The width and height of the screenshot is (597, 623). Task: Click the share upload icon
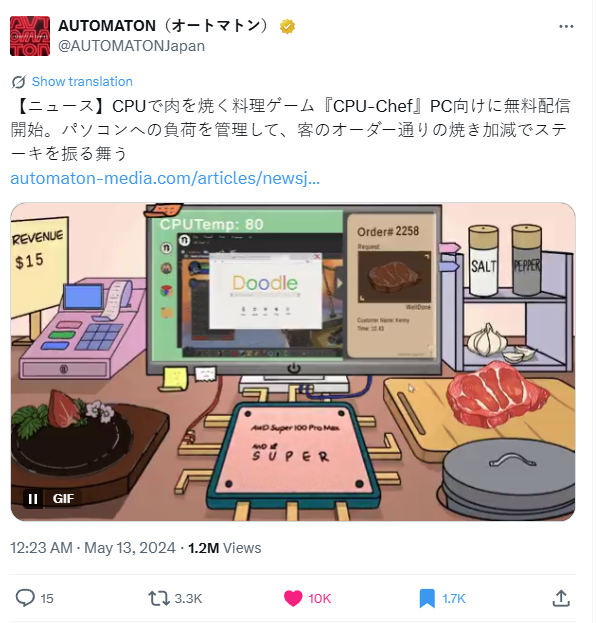click(561, 598)
